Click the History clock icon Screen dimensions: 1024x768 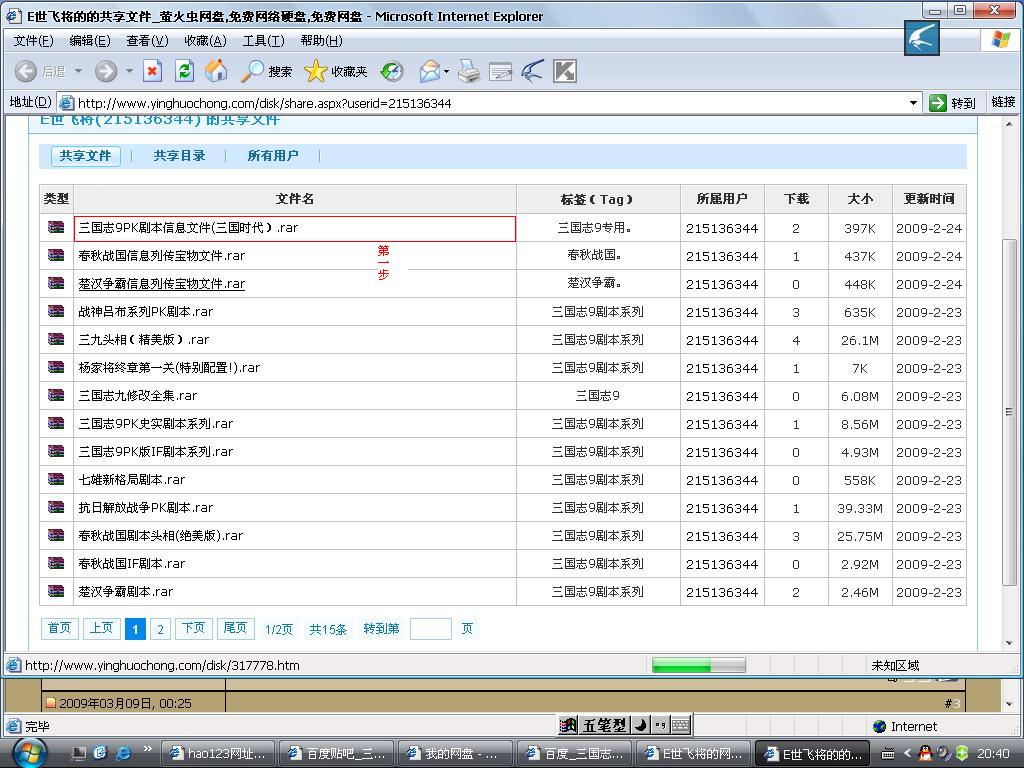click(x=392, y=71)
